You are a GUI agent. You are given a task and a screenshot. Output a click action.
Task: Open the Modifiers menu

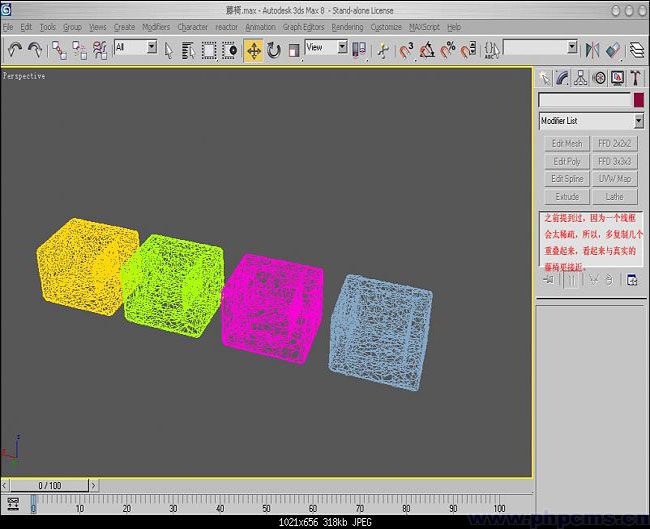(x=156, y=27)
